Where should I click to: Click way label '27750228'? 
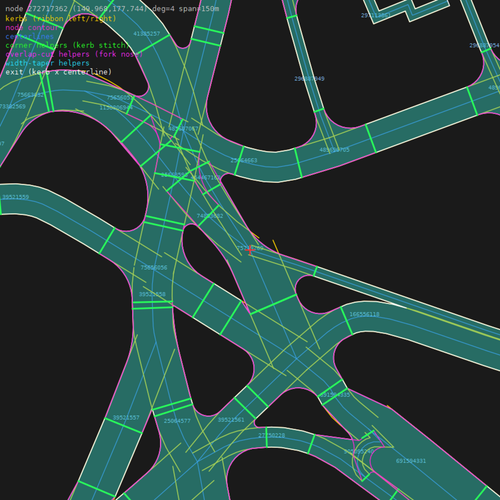[x=272, y=435]
